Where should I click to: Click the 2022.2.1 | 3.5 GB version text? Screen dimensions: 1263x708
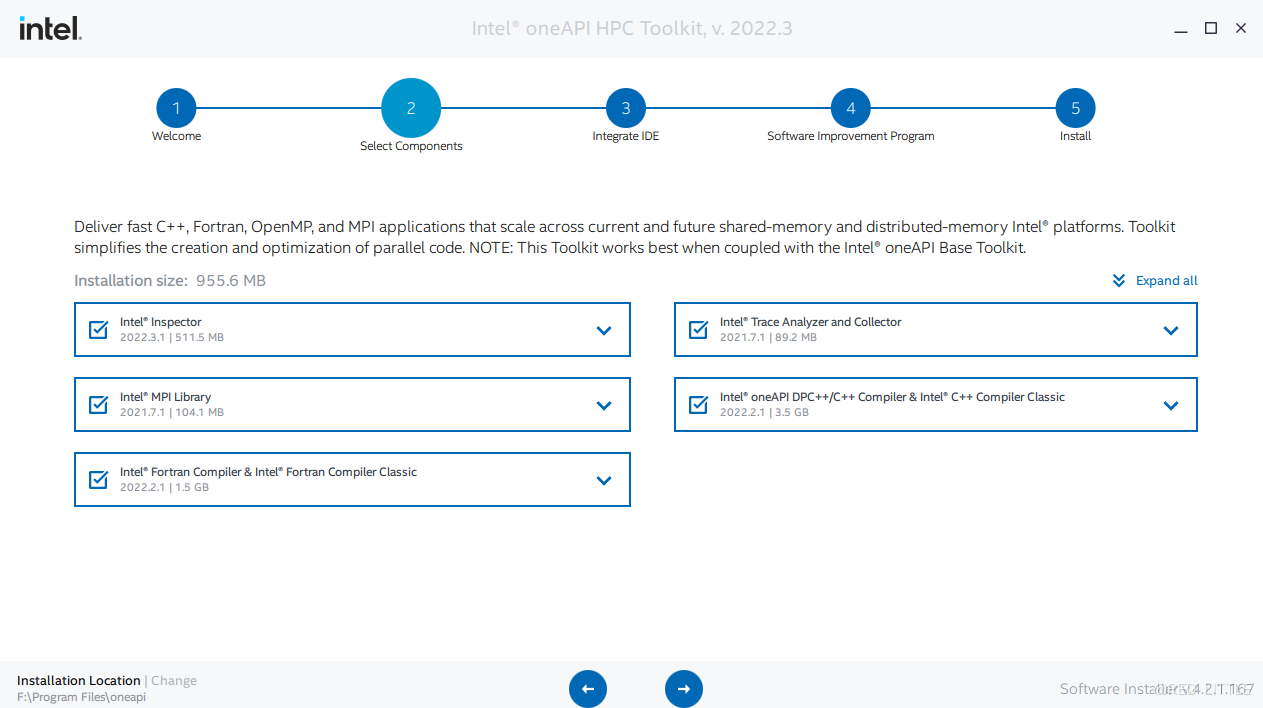click(764, 413)
